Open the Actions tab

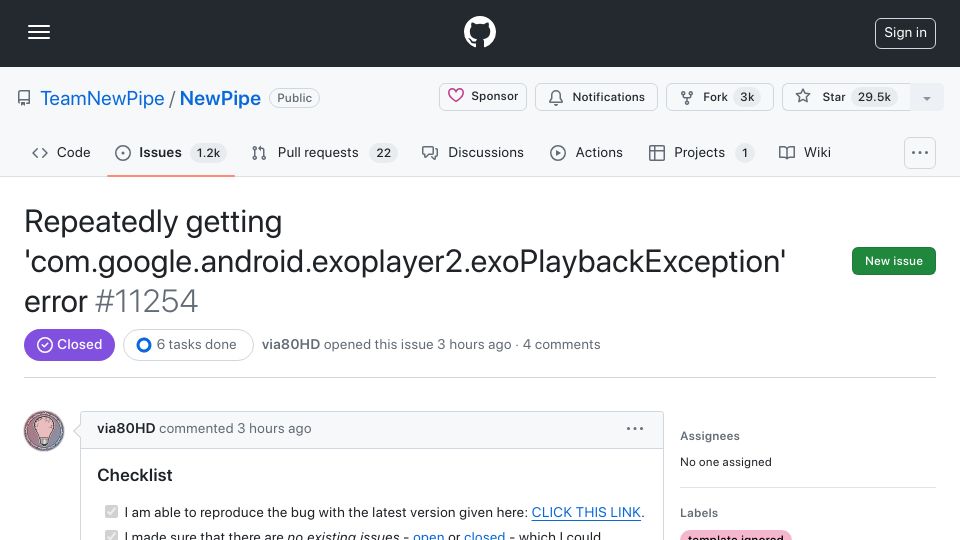click(587, 152)
